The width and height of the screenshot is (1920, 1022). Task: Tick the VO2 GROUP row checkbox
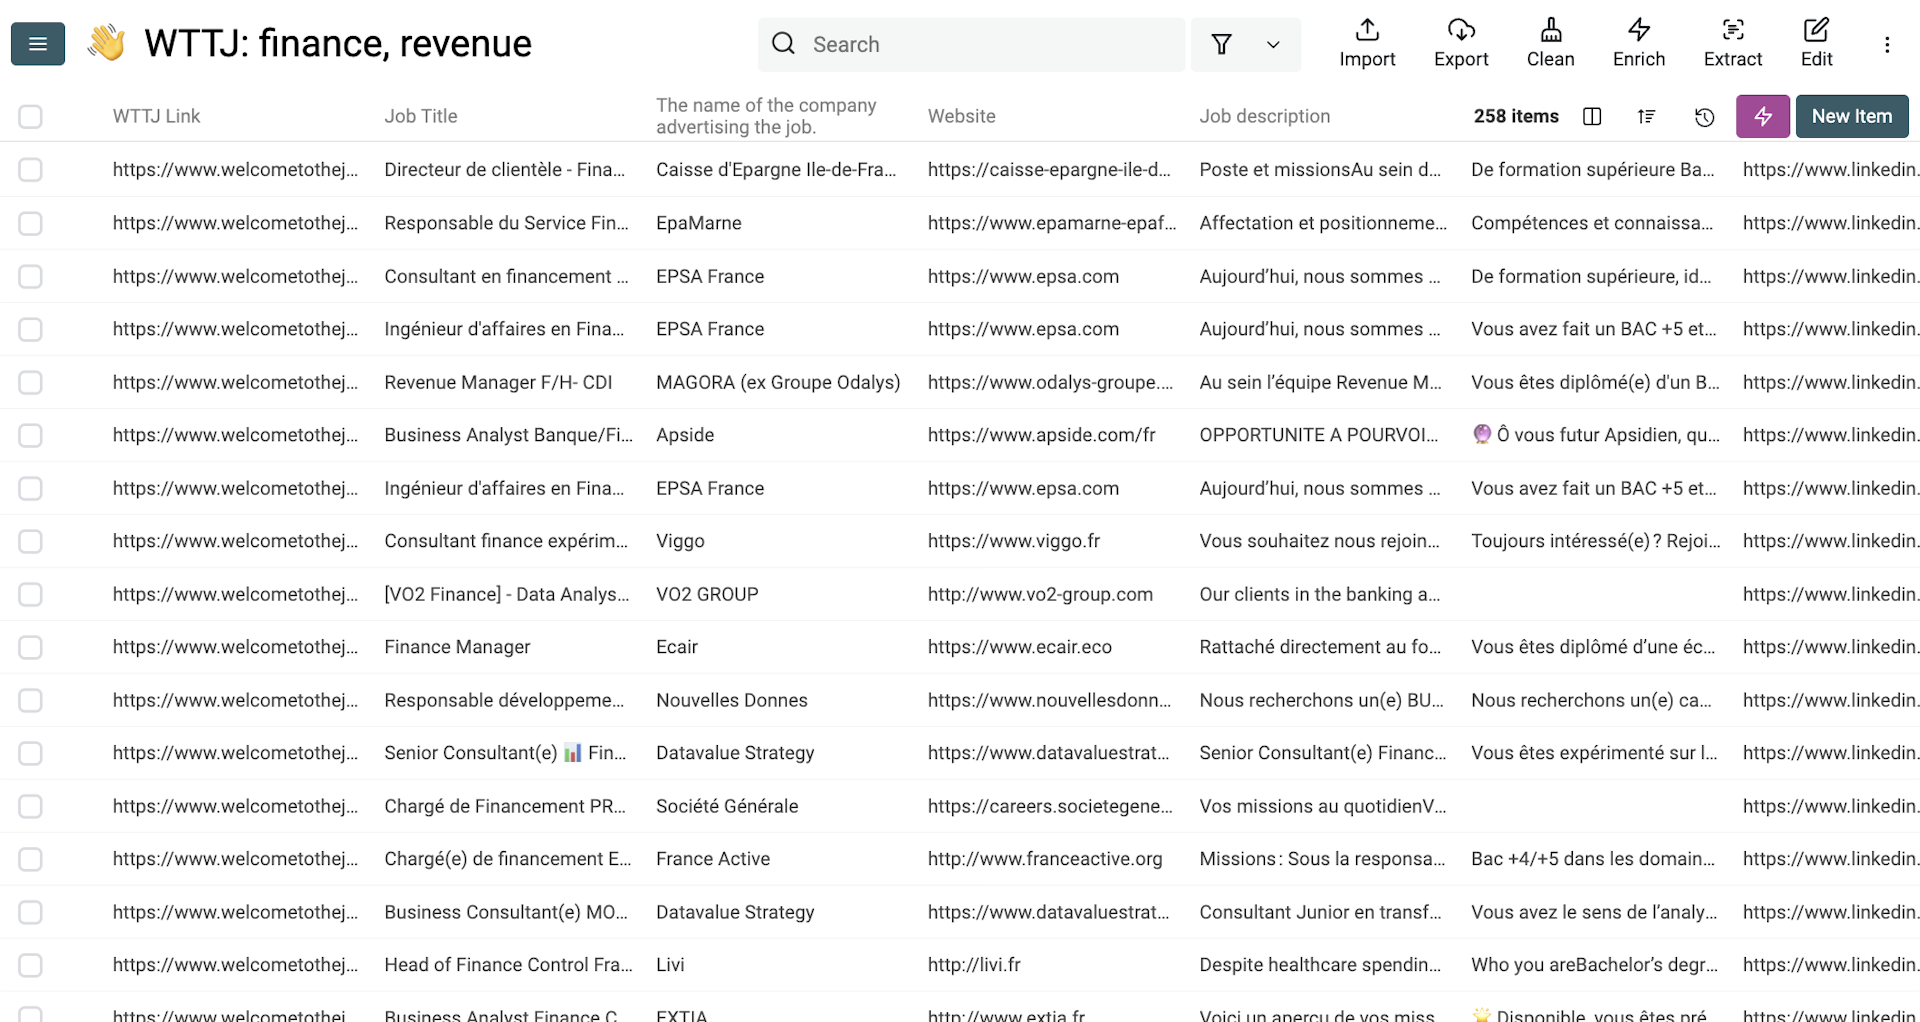click(31, 594)
